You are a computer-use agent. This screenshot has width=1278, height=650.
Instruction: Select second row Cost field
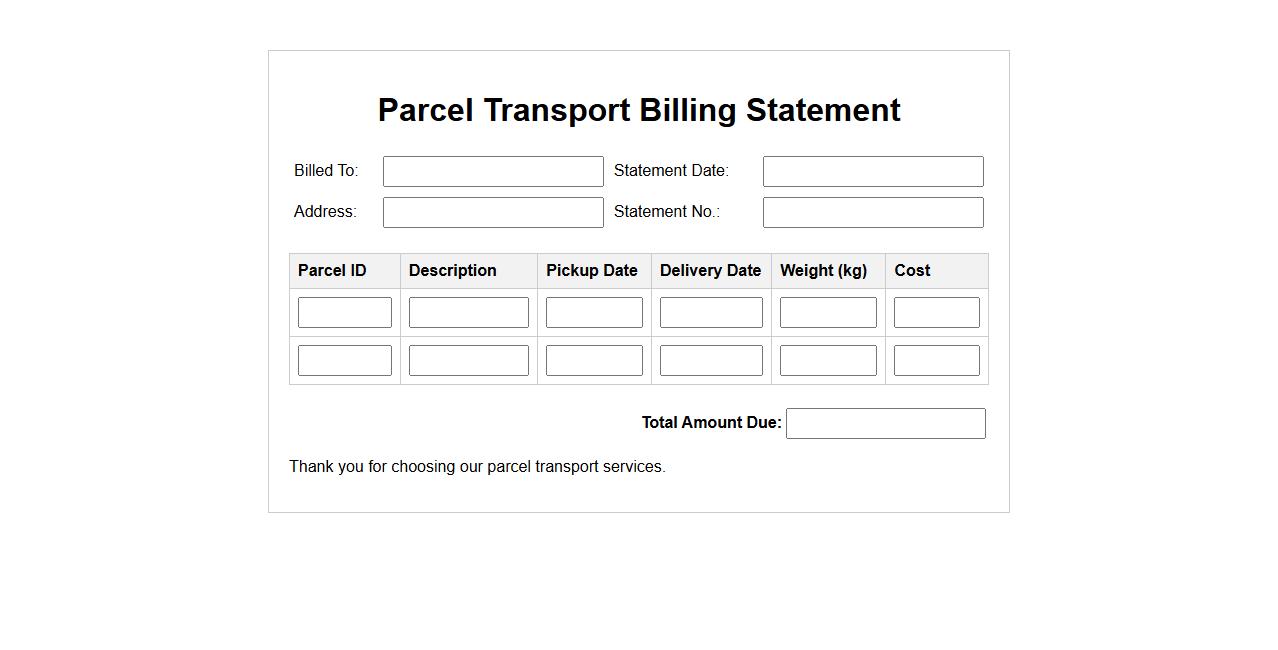coord(937,360)
